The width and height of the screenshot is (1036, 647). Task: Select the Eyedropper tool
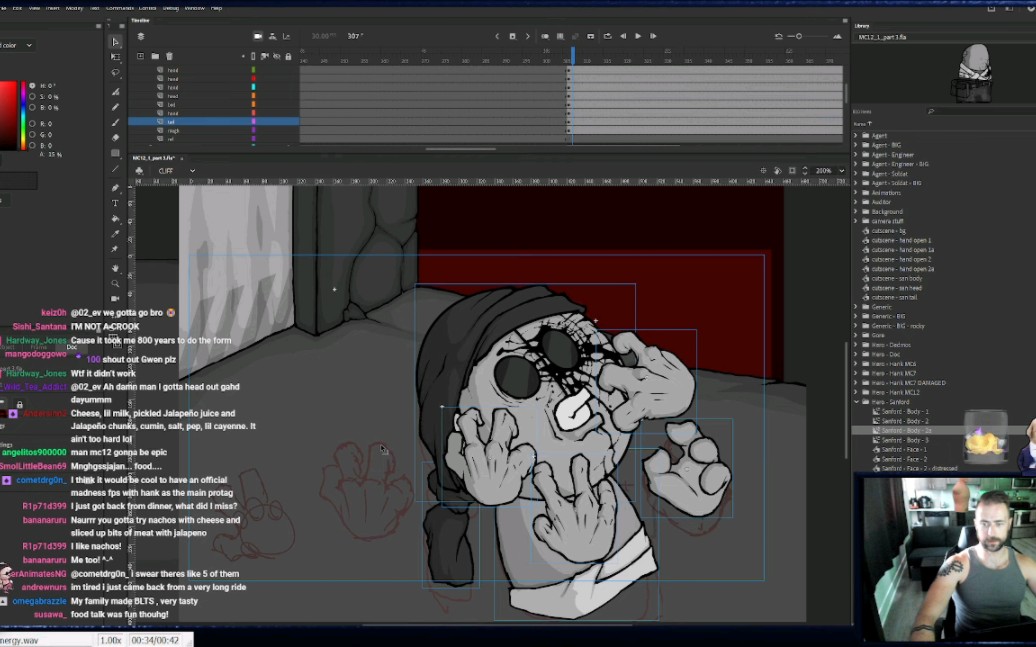click(x=115, y=234)
